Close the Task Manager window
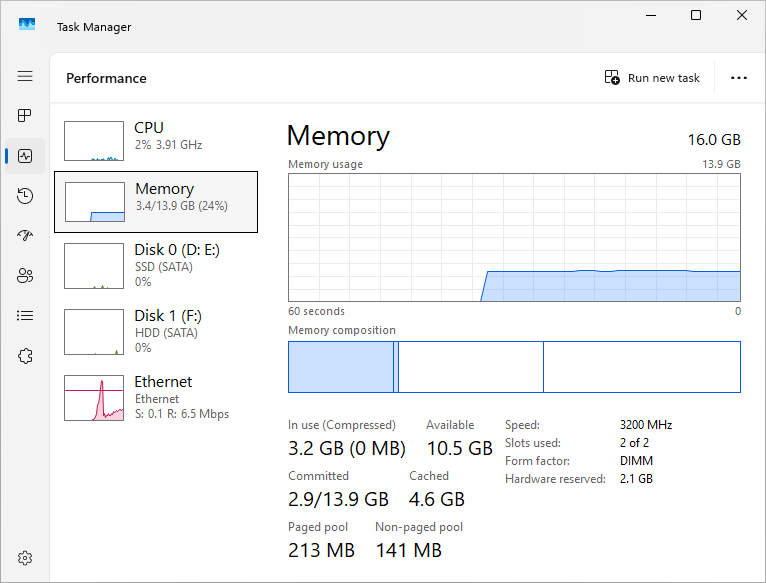The height and width of the screenshot is (583, 766). [x=742, y=16]
